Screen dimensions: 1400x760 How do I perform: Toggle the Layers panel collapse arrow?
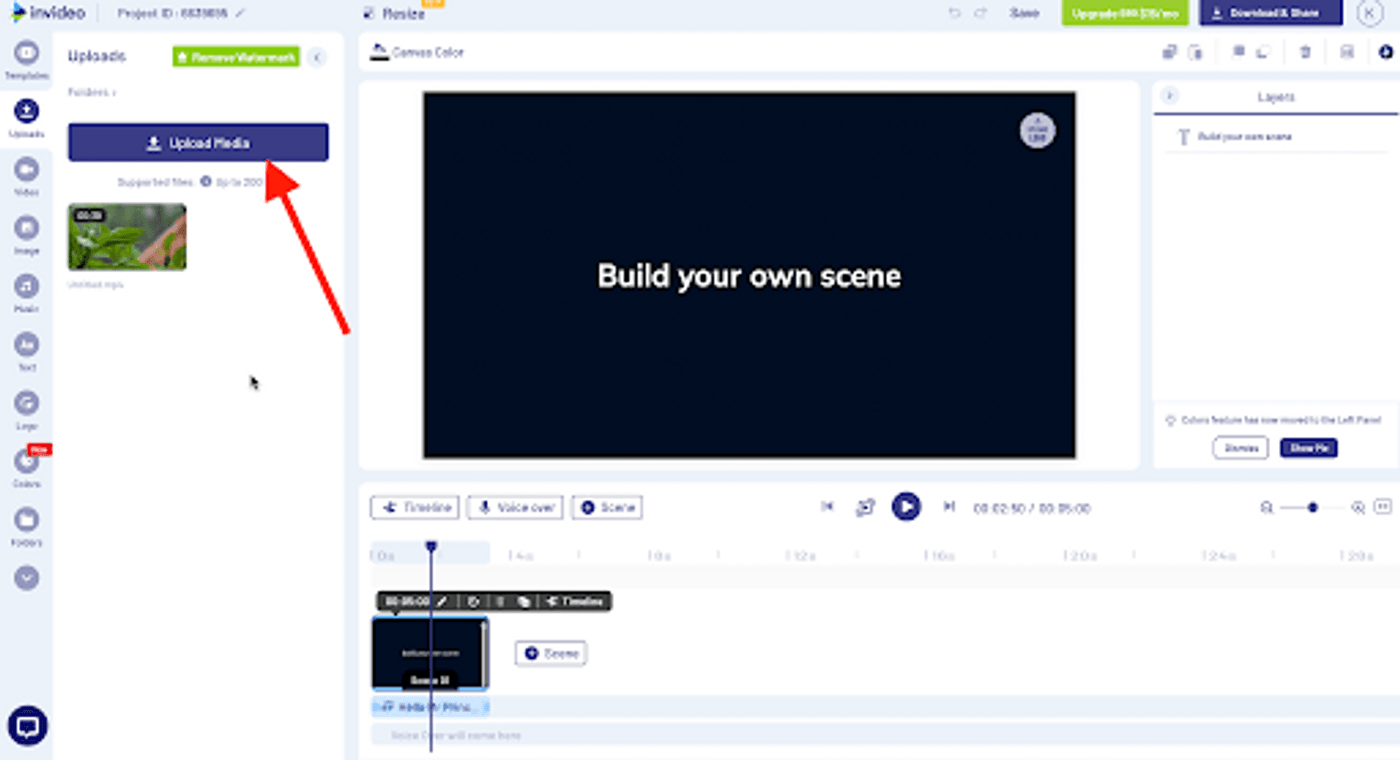pyautogui.click(x=1170, y=96)
